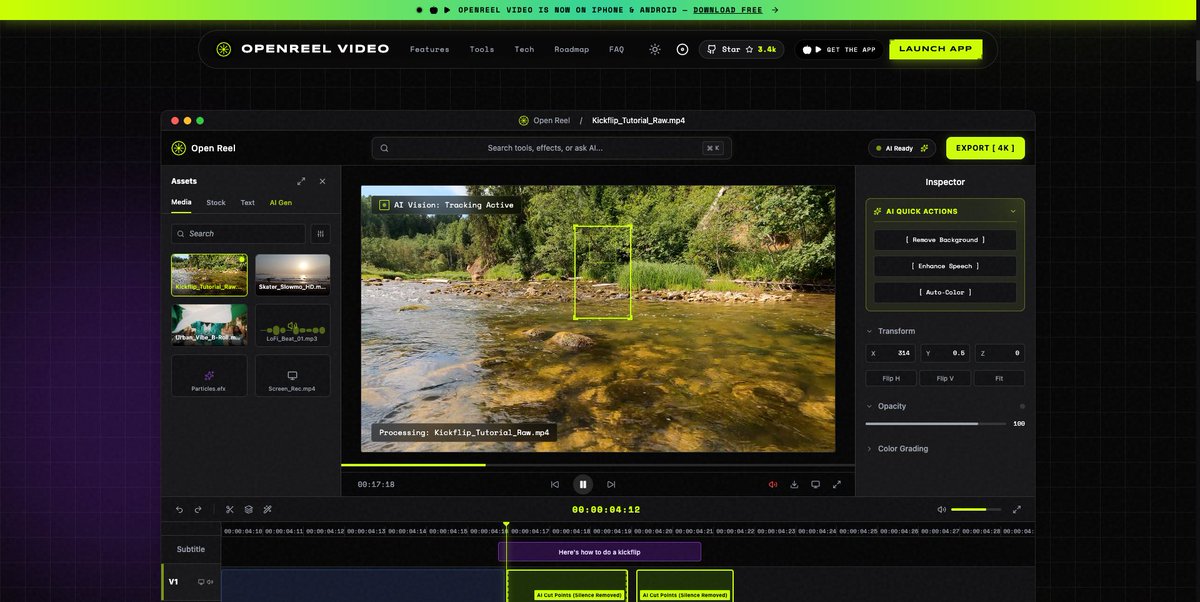This screenshot has height=602, width=1200.
Task: Click the Flip H button
Action: click(891, 379)
